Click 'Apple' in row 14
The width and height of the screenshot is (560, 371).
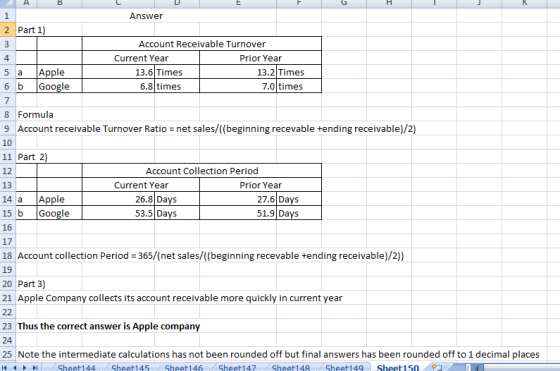pos(59,199)
